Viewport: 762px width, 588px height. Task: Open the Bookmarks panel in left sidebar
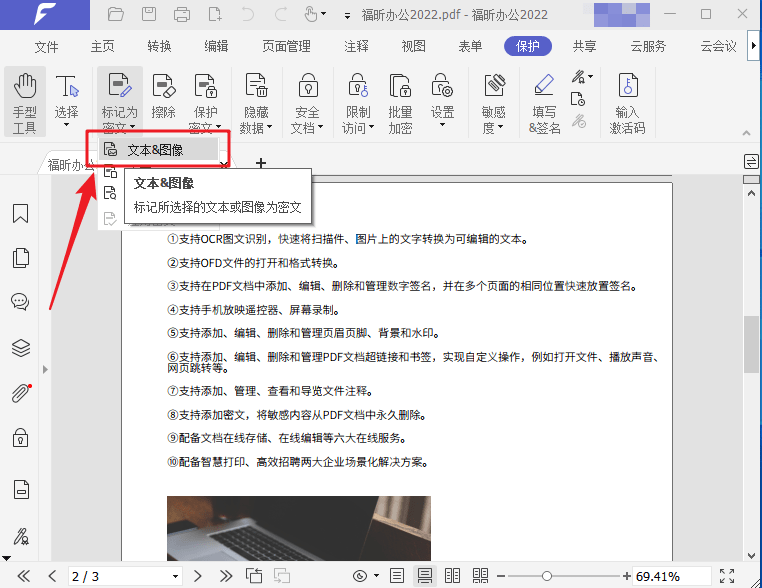tap(20, 214)
